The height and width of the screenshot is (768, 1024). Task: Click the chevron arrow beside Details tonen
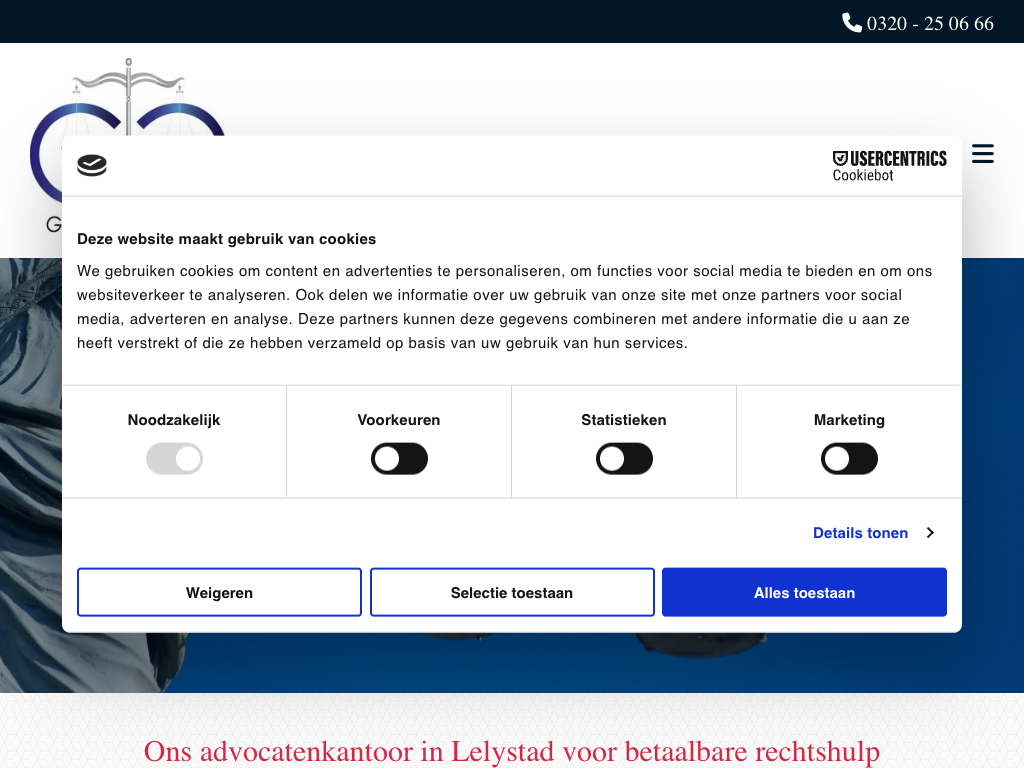pos(930,533)
